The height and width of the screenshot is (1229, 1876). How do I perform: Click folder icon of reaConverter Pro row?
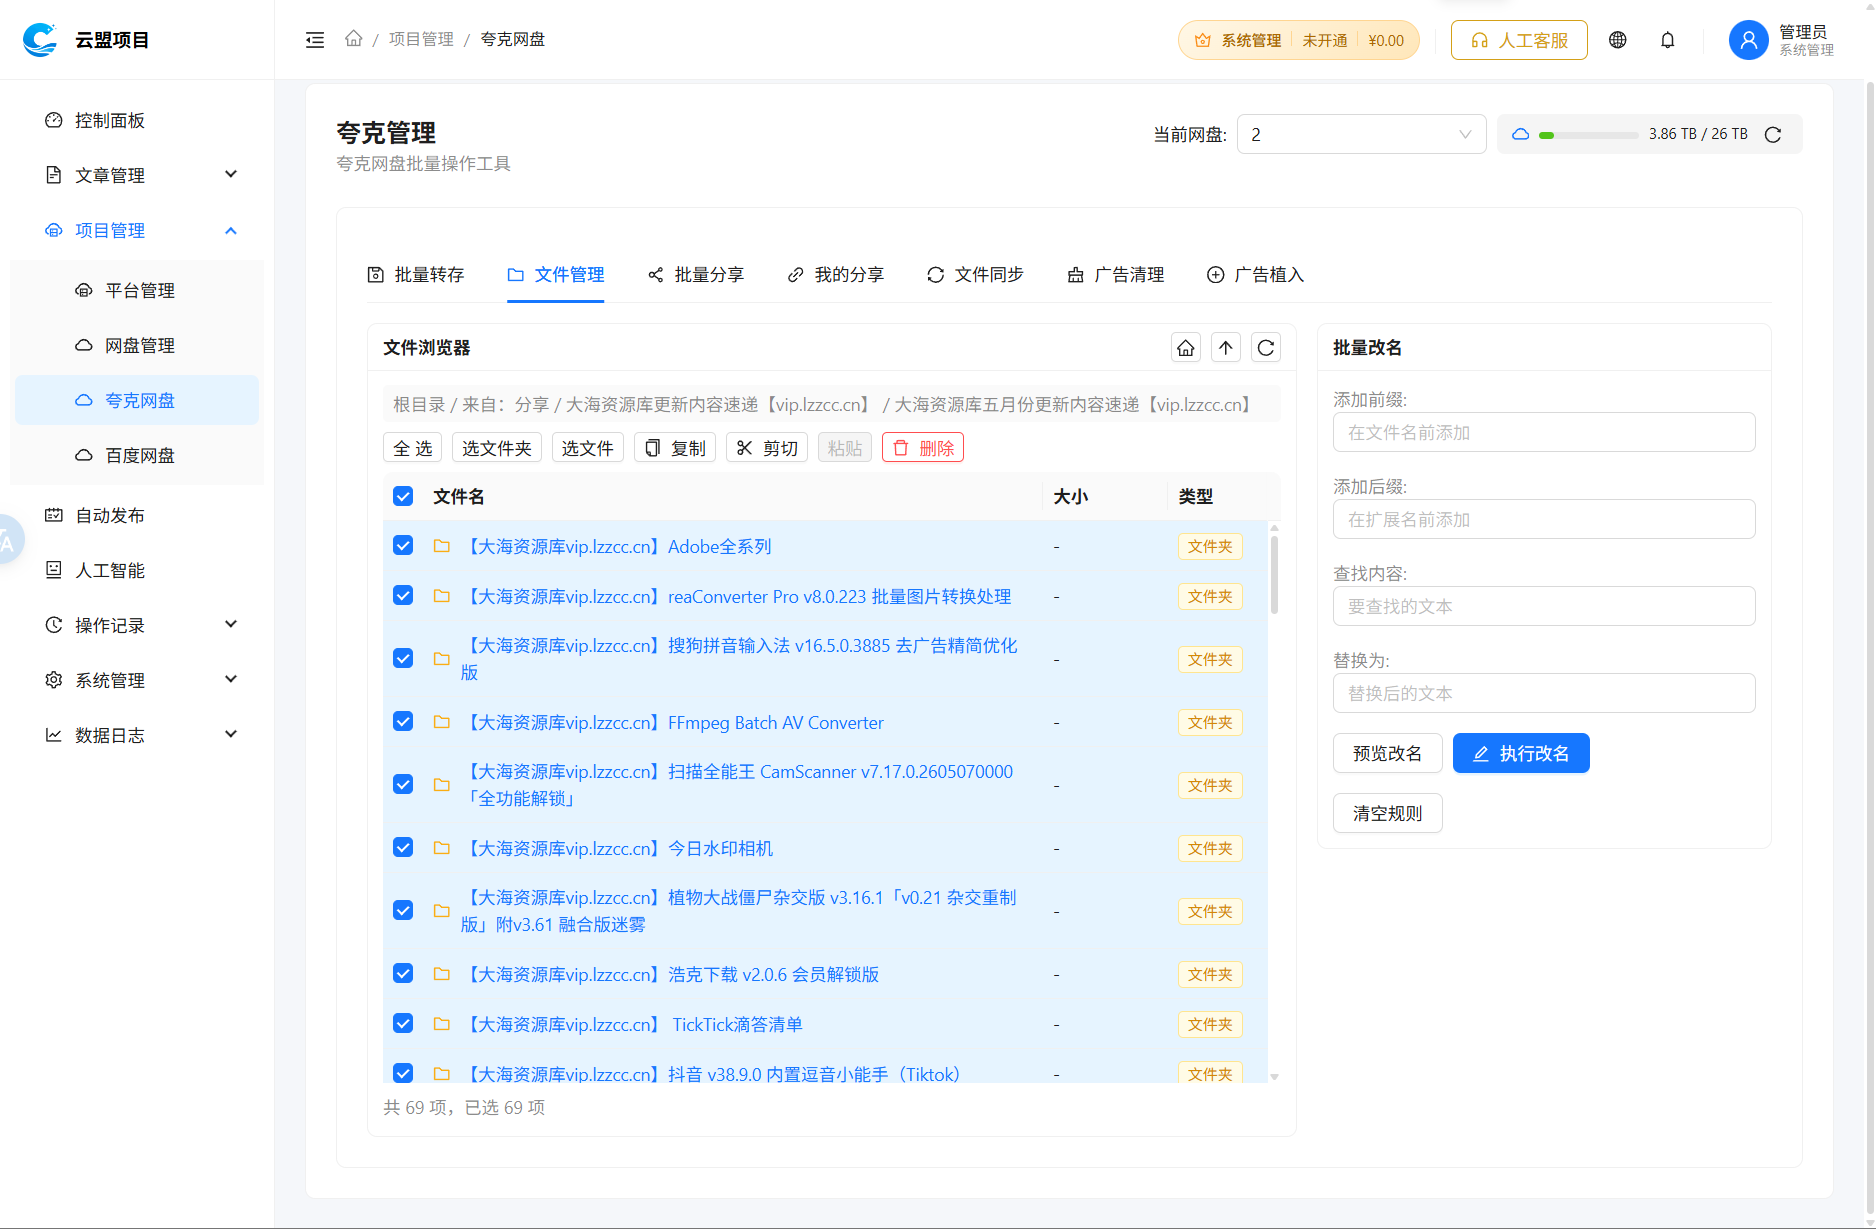pos(441,596)
